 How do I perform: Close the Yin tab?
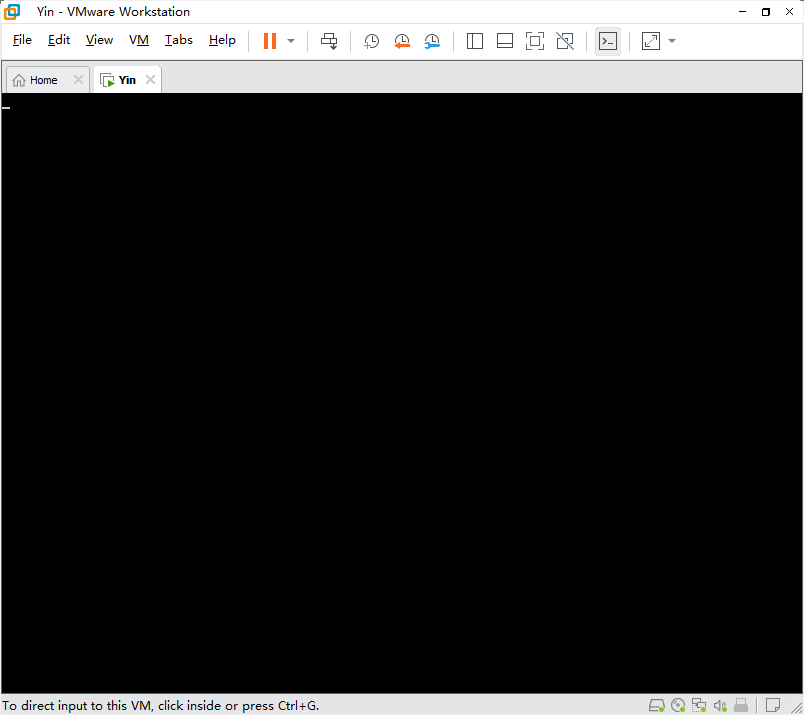point(150,80)
